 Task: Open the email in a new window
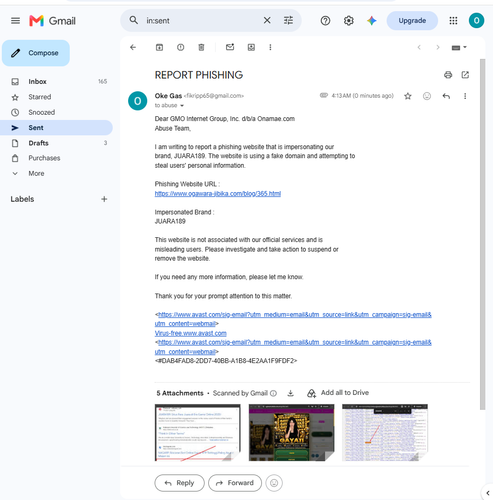pos(465,75)
